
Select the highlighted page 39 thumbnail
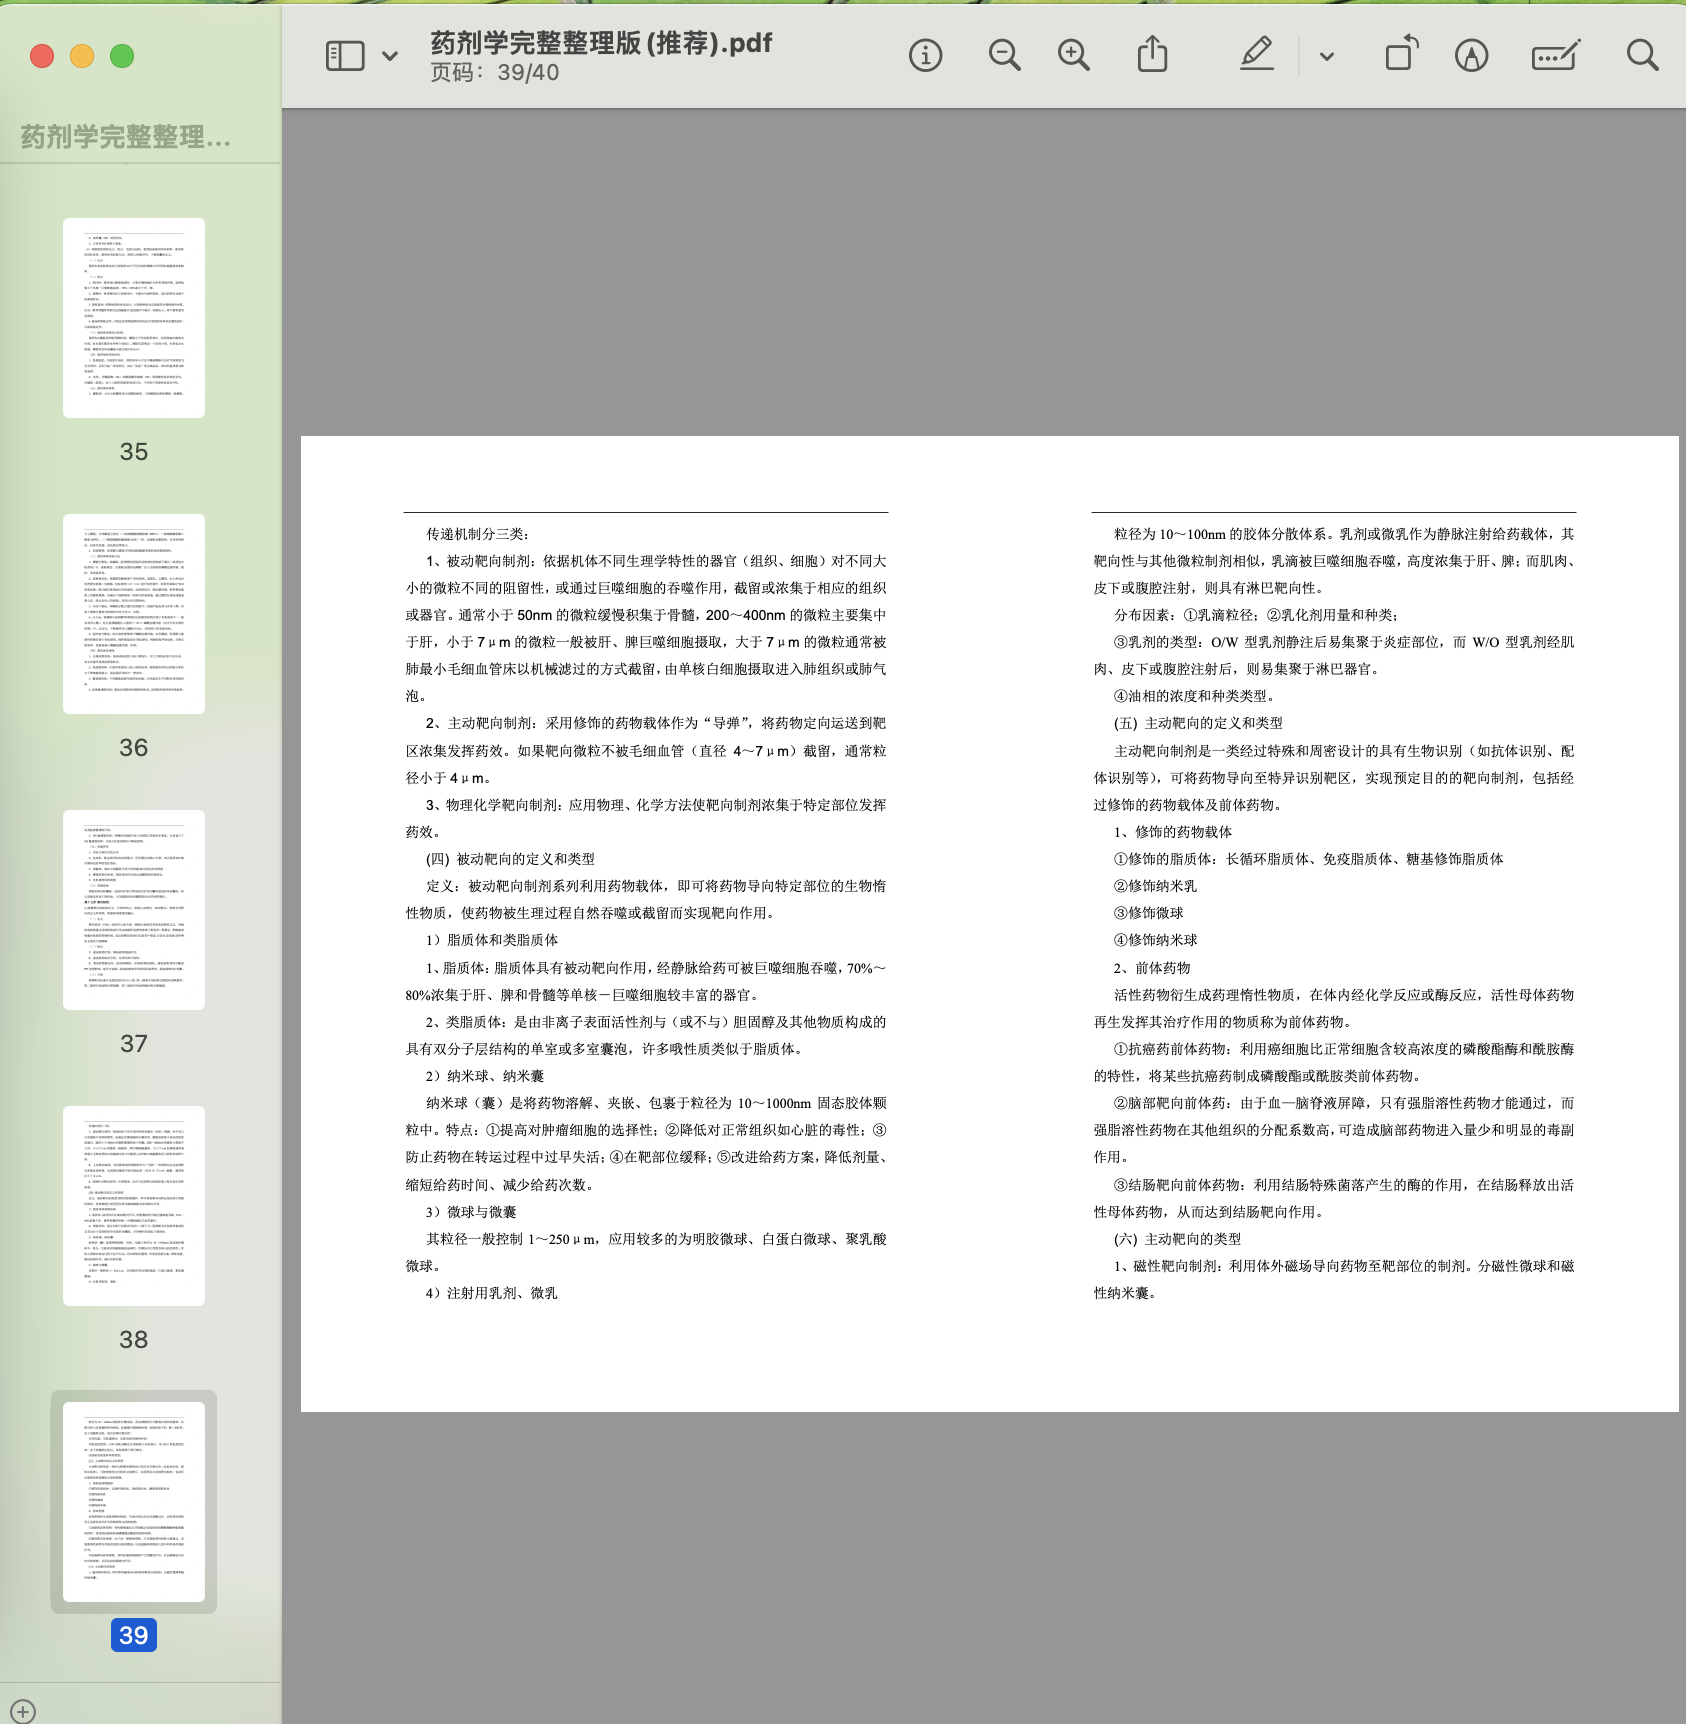[x=134, y=1501]
